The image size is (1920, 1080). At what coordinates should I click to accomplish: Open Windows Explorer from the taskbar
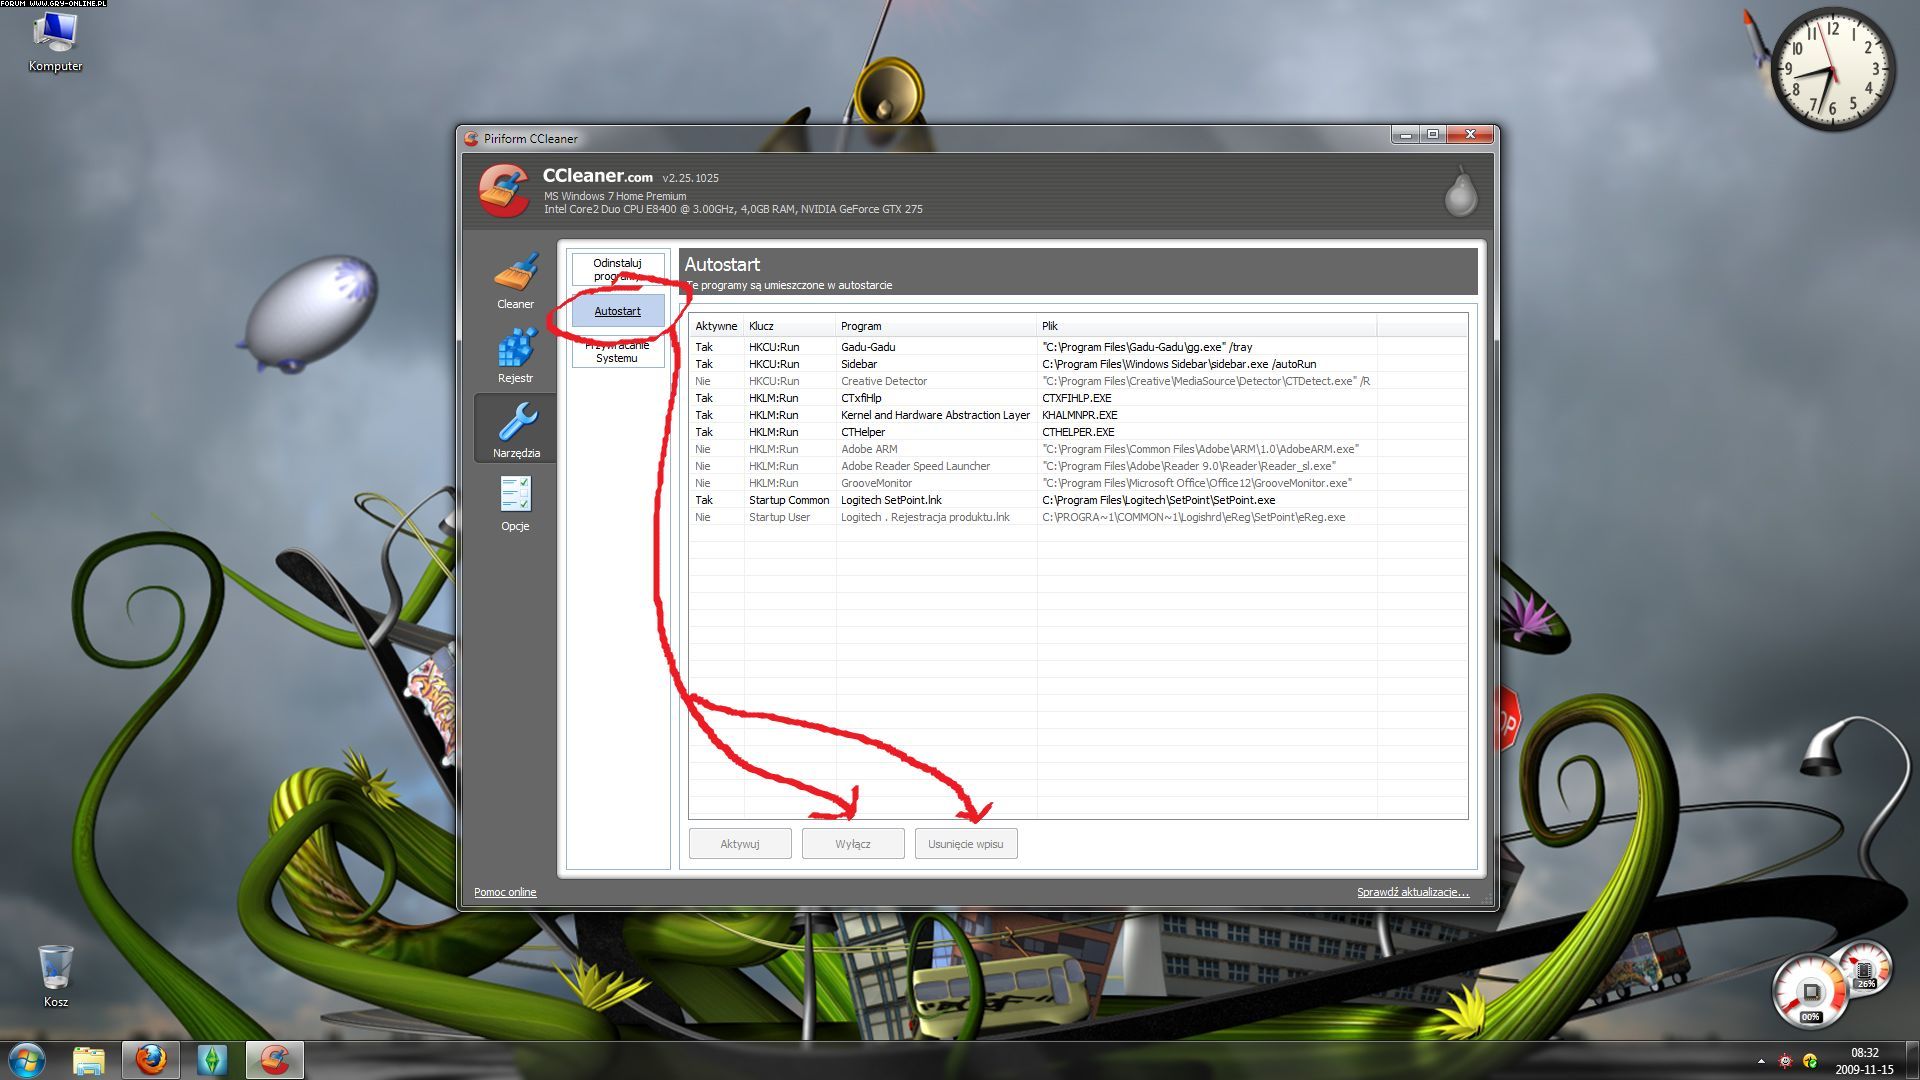click(88, 1060)
